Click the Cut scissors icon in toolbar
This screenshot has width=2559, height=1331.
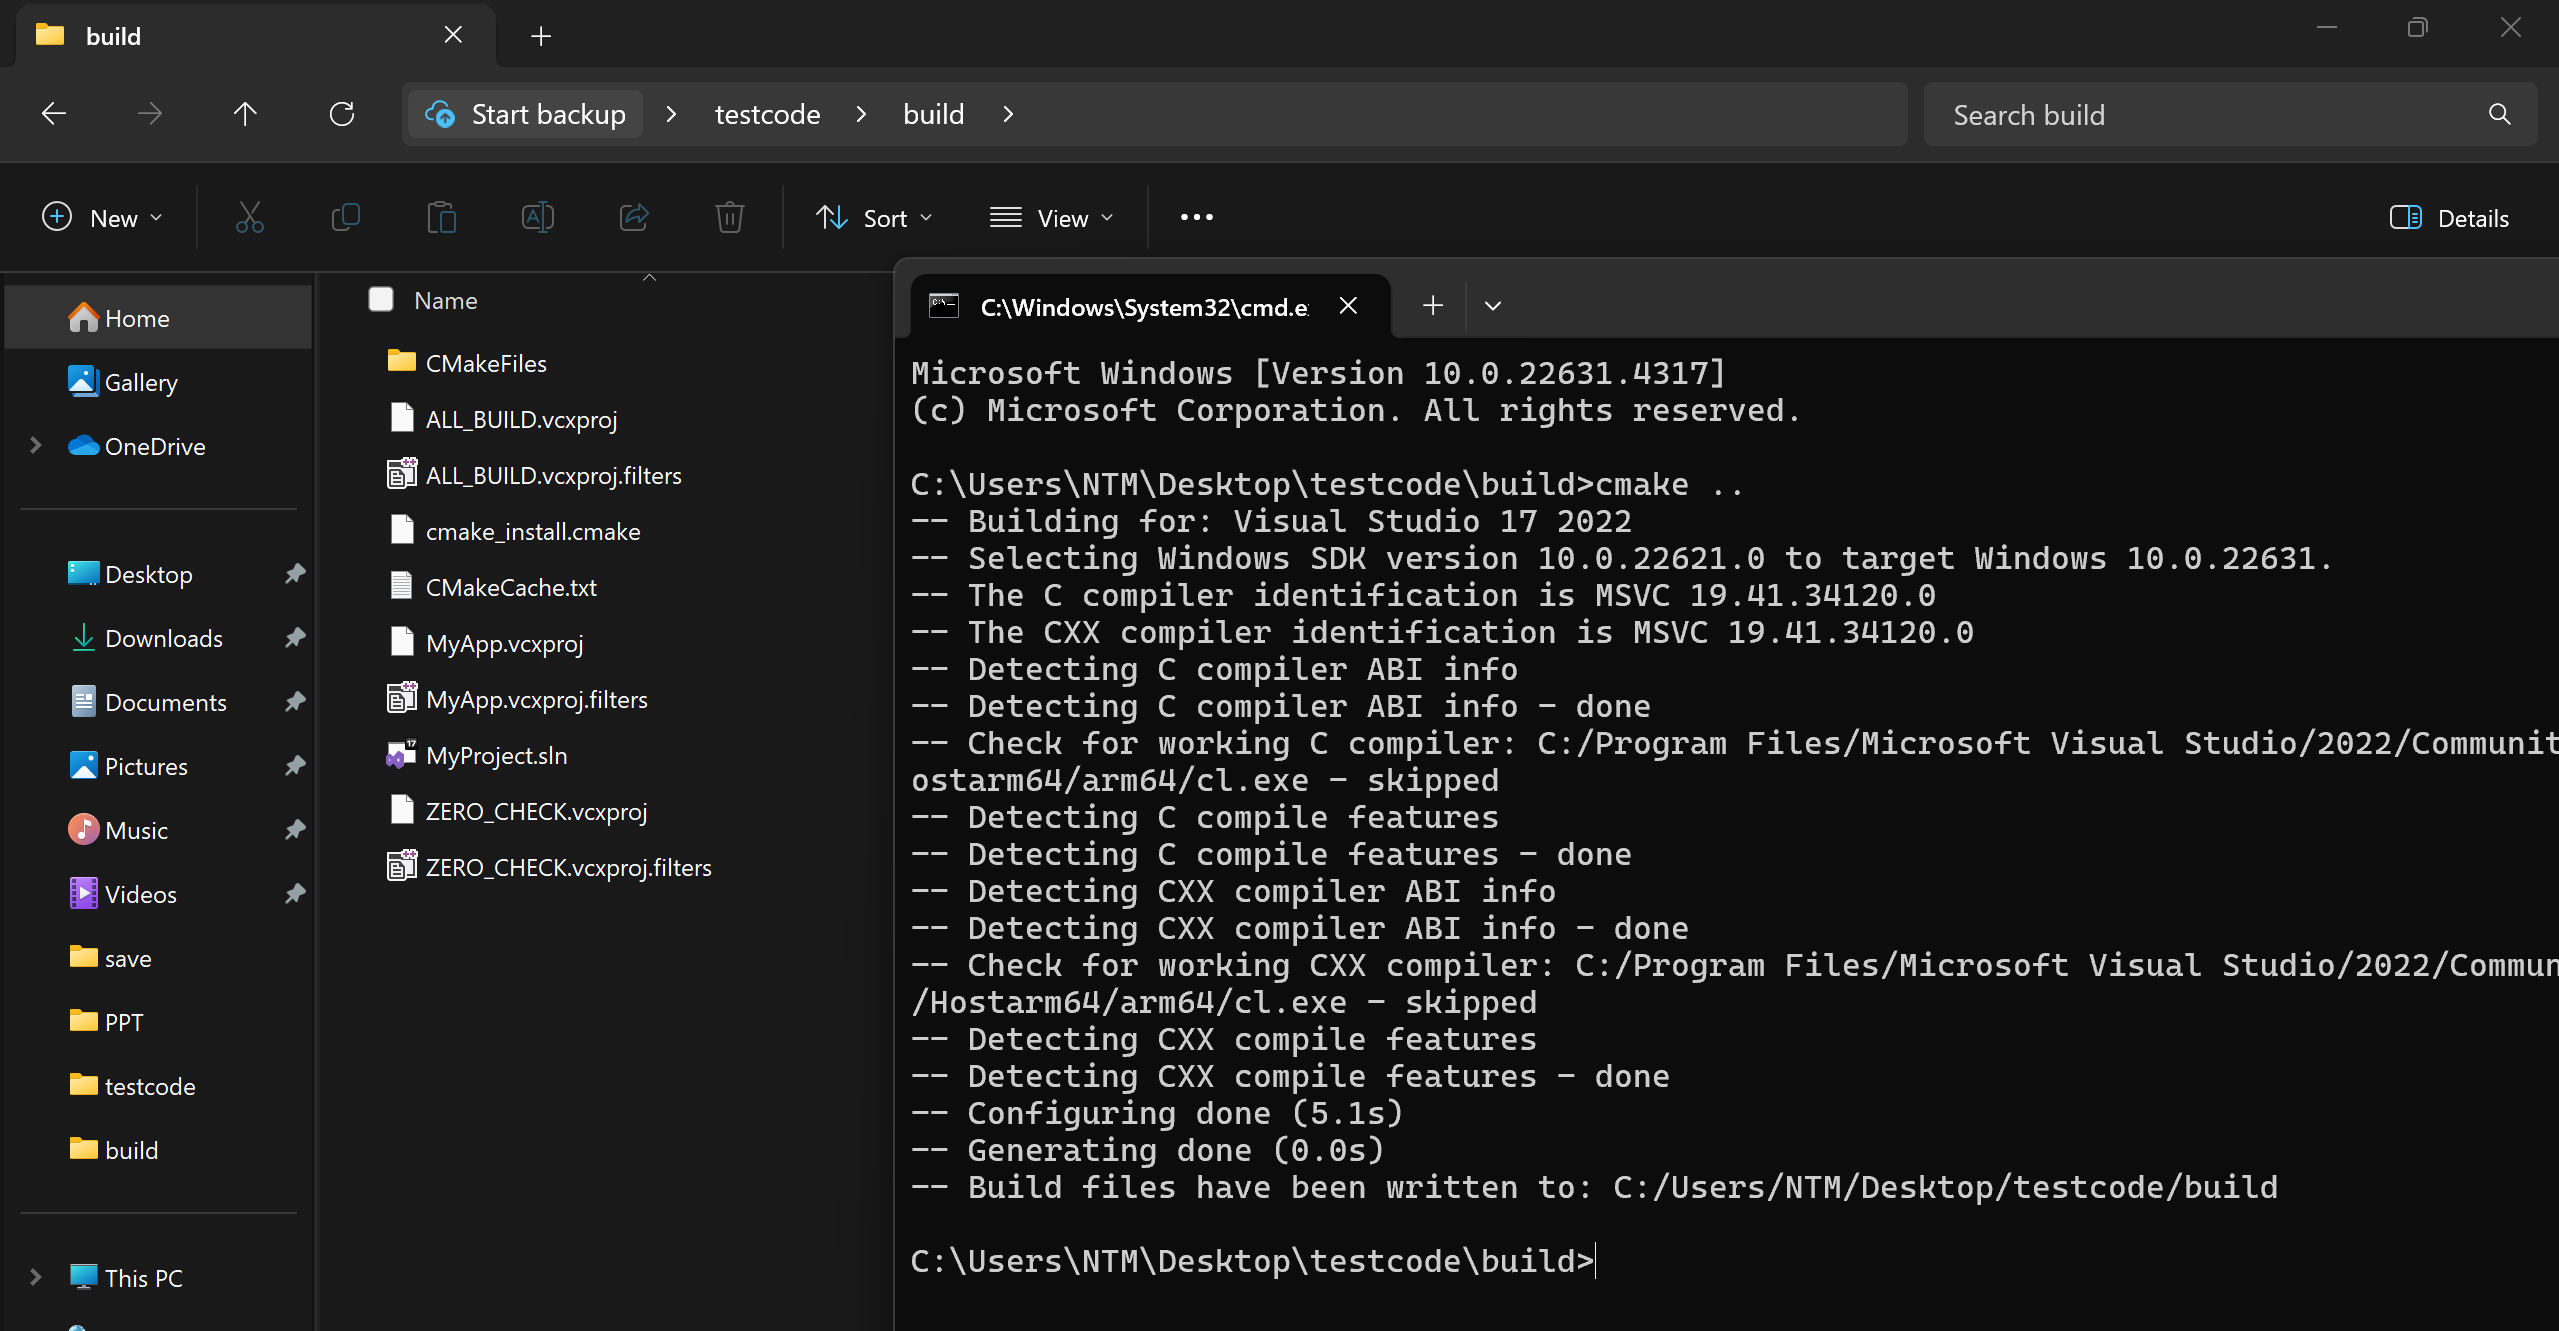[x=249, y=217]
